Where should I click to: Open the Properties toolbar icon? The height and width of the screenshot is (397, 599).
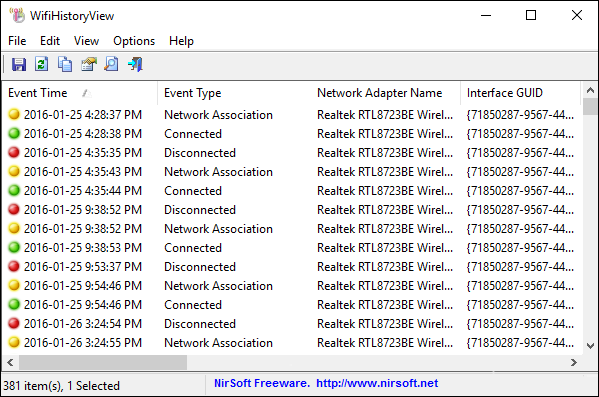coord(89,64)
